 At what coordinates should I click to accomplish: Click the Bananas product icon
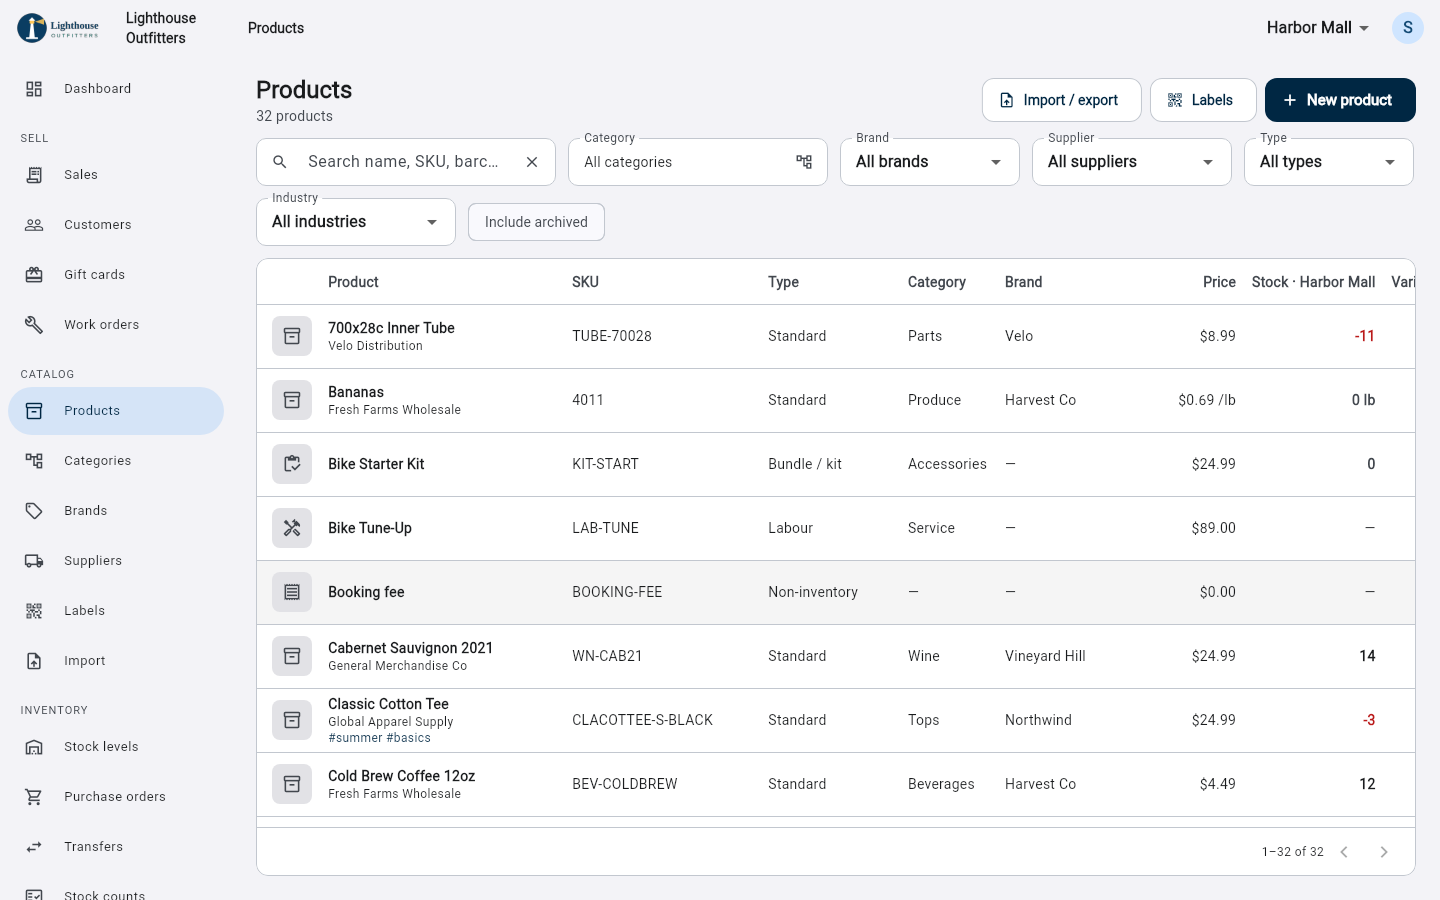(292, 400)
